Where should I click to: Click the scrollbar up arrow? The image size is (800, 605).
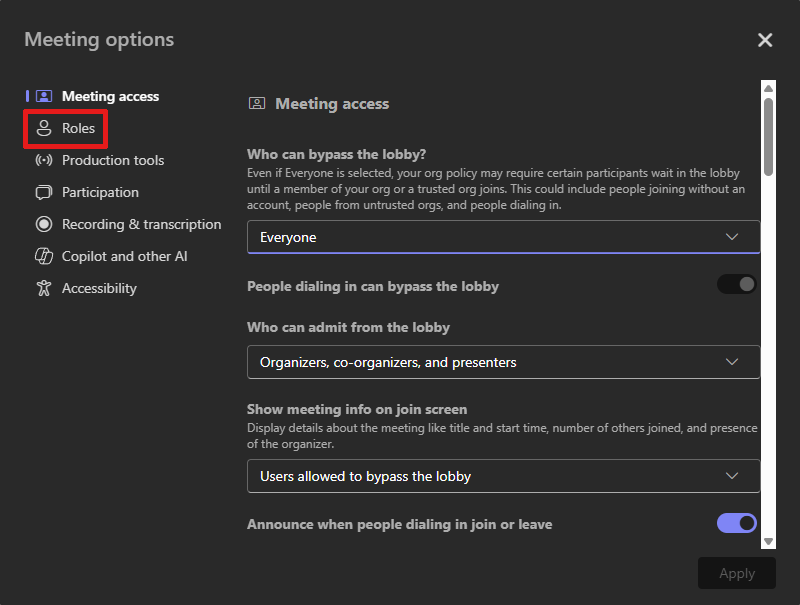768,88
